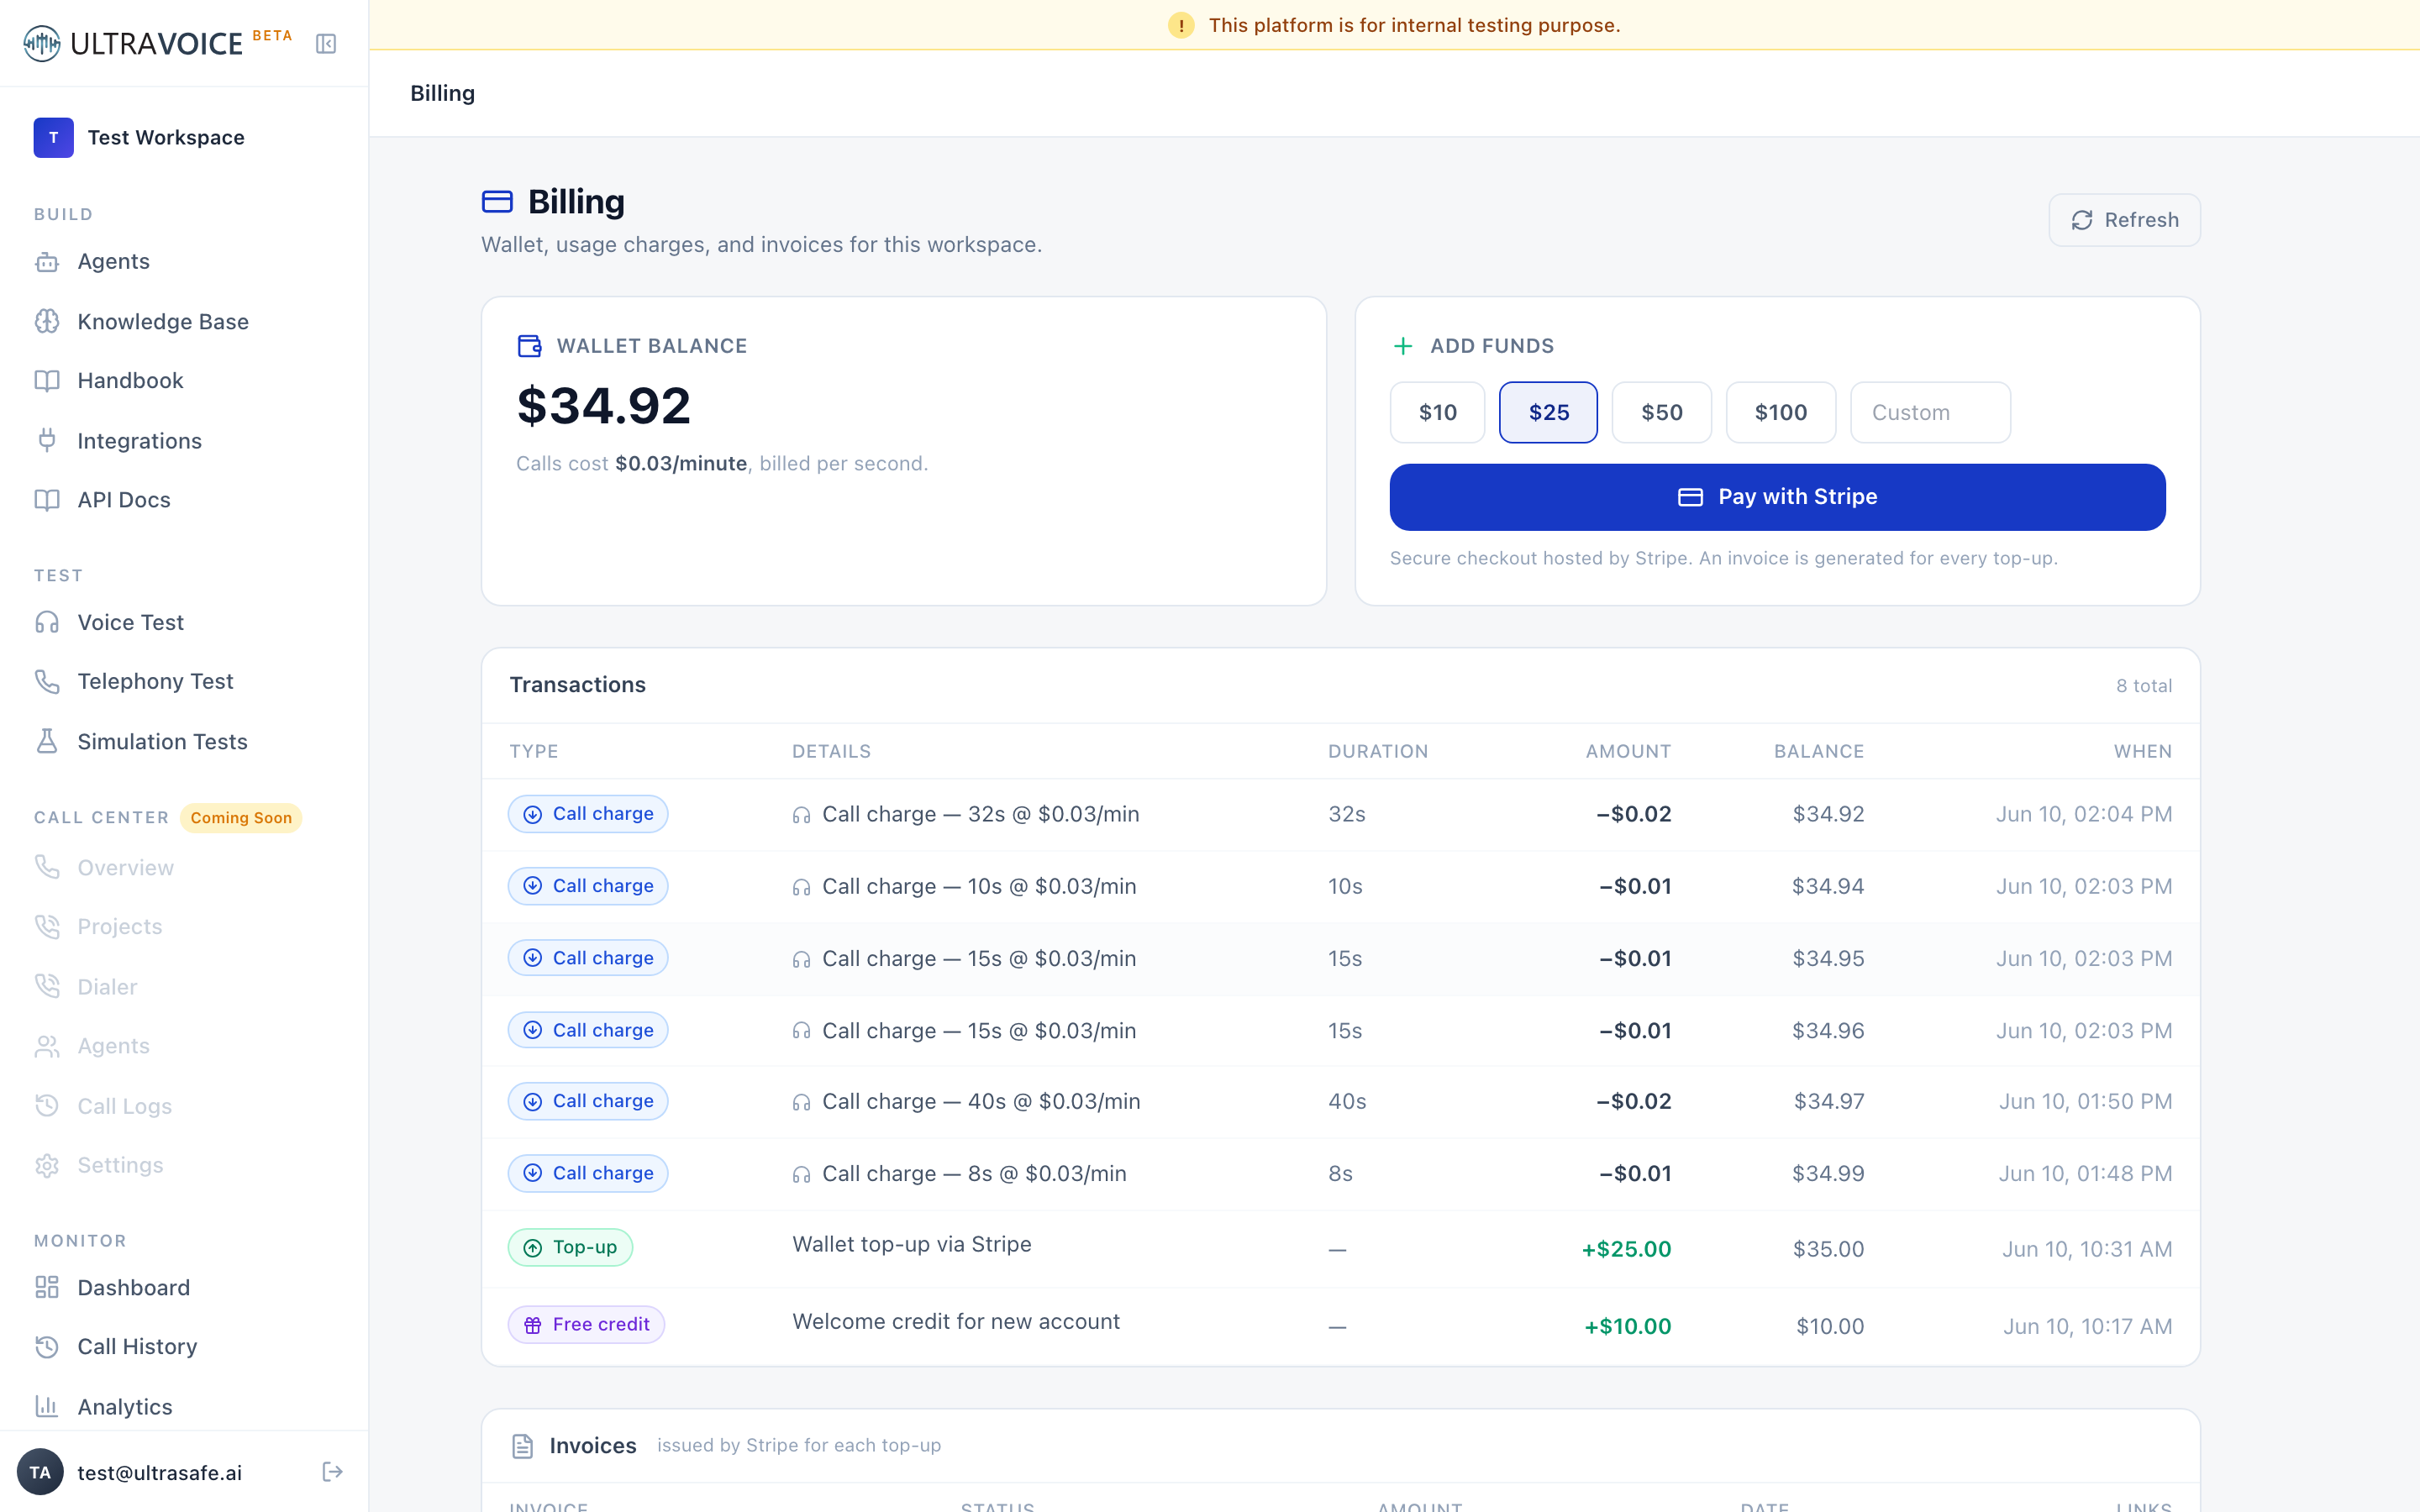Click 'Wallet top-up via Stripe' text
Viewport: 2420px width, 1512px height.
point(912,1244)
